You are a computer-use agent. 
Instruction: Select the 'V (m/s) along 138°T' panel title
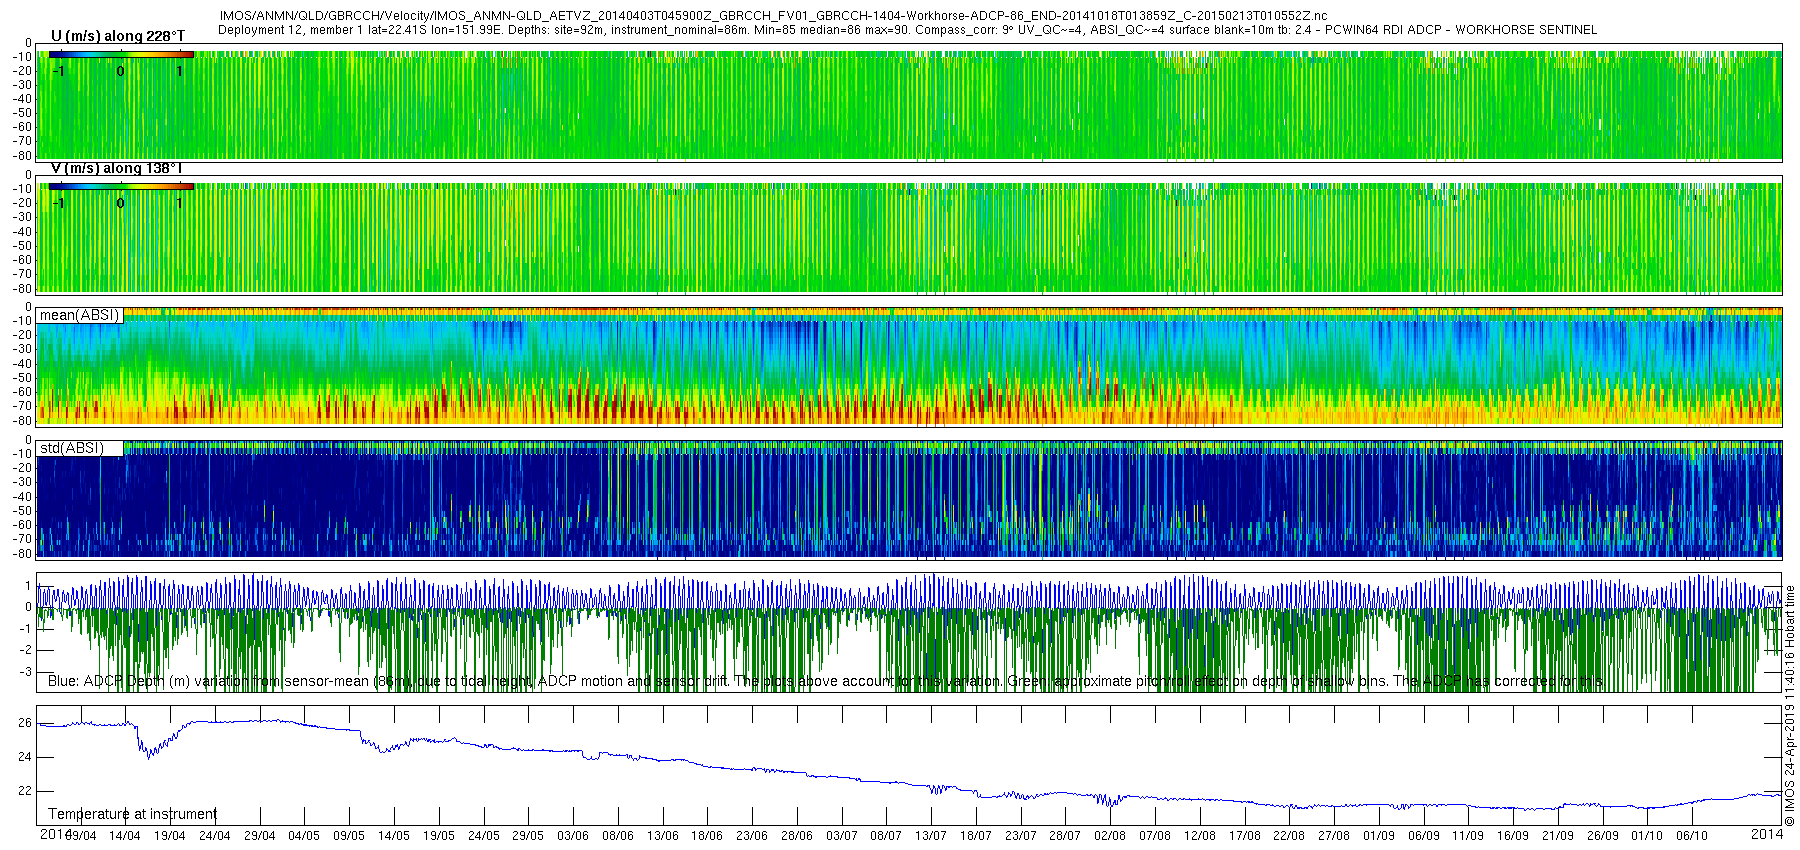pos(116,168)
